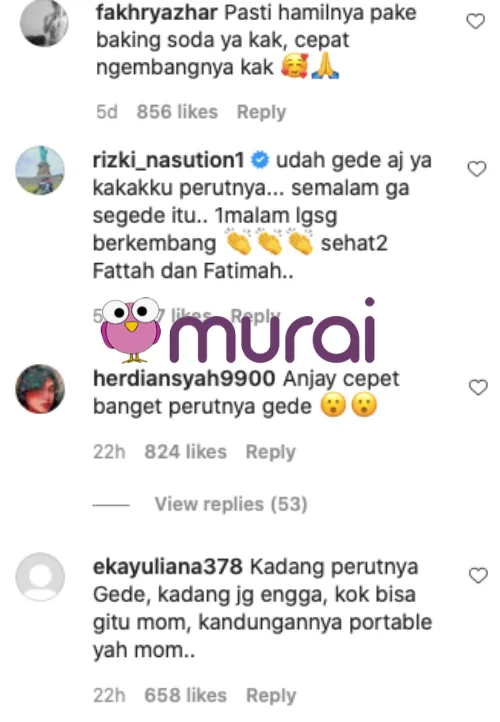Open fakhryazhar's profile picture
This screenshot has height=722, width=500.
point(44,22)
